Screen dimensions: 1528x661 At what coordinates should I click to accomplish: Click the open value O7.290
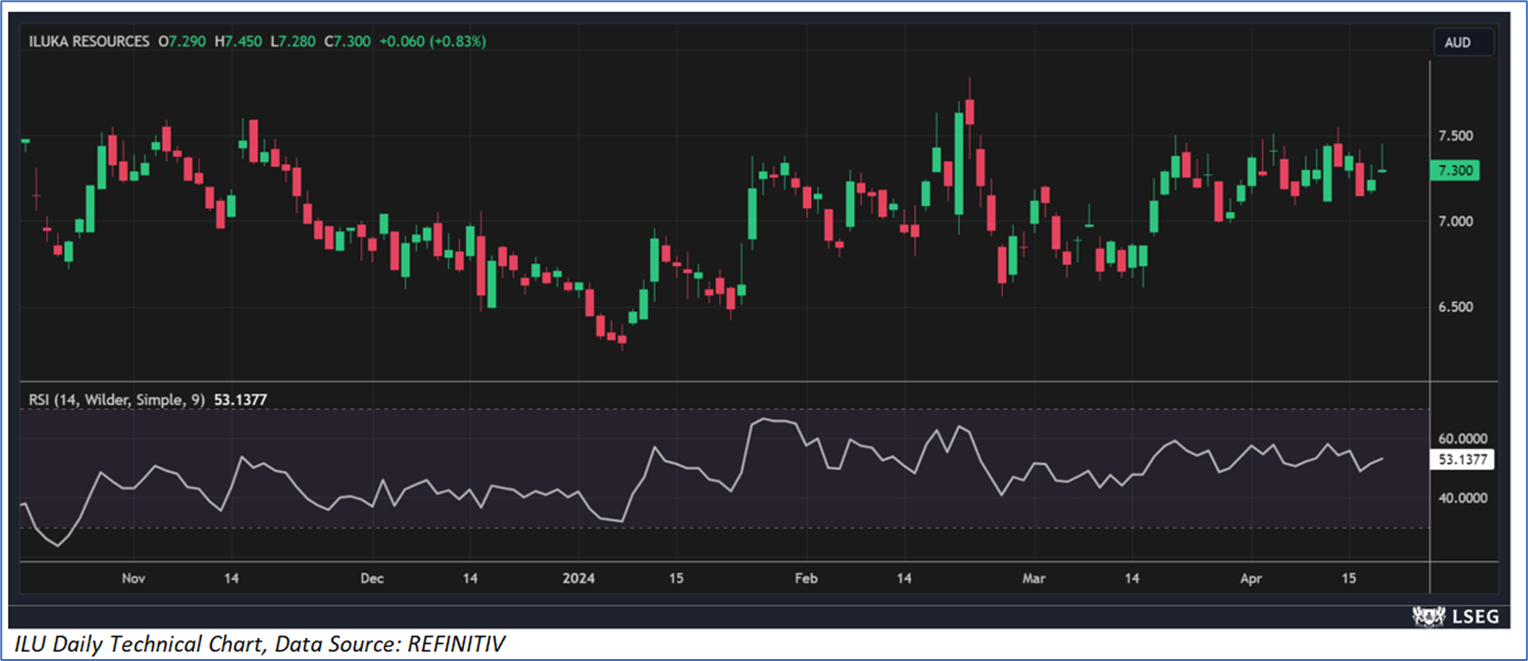coord(182,42)
